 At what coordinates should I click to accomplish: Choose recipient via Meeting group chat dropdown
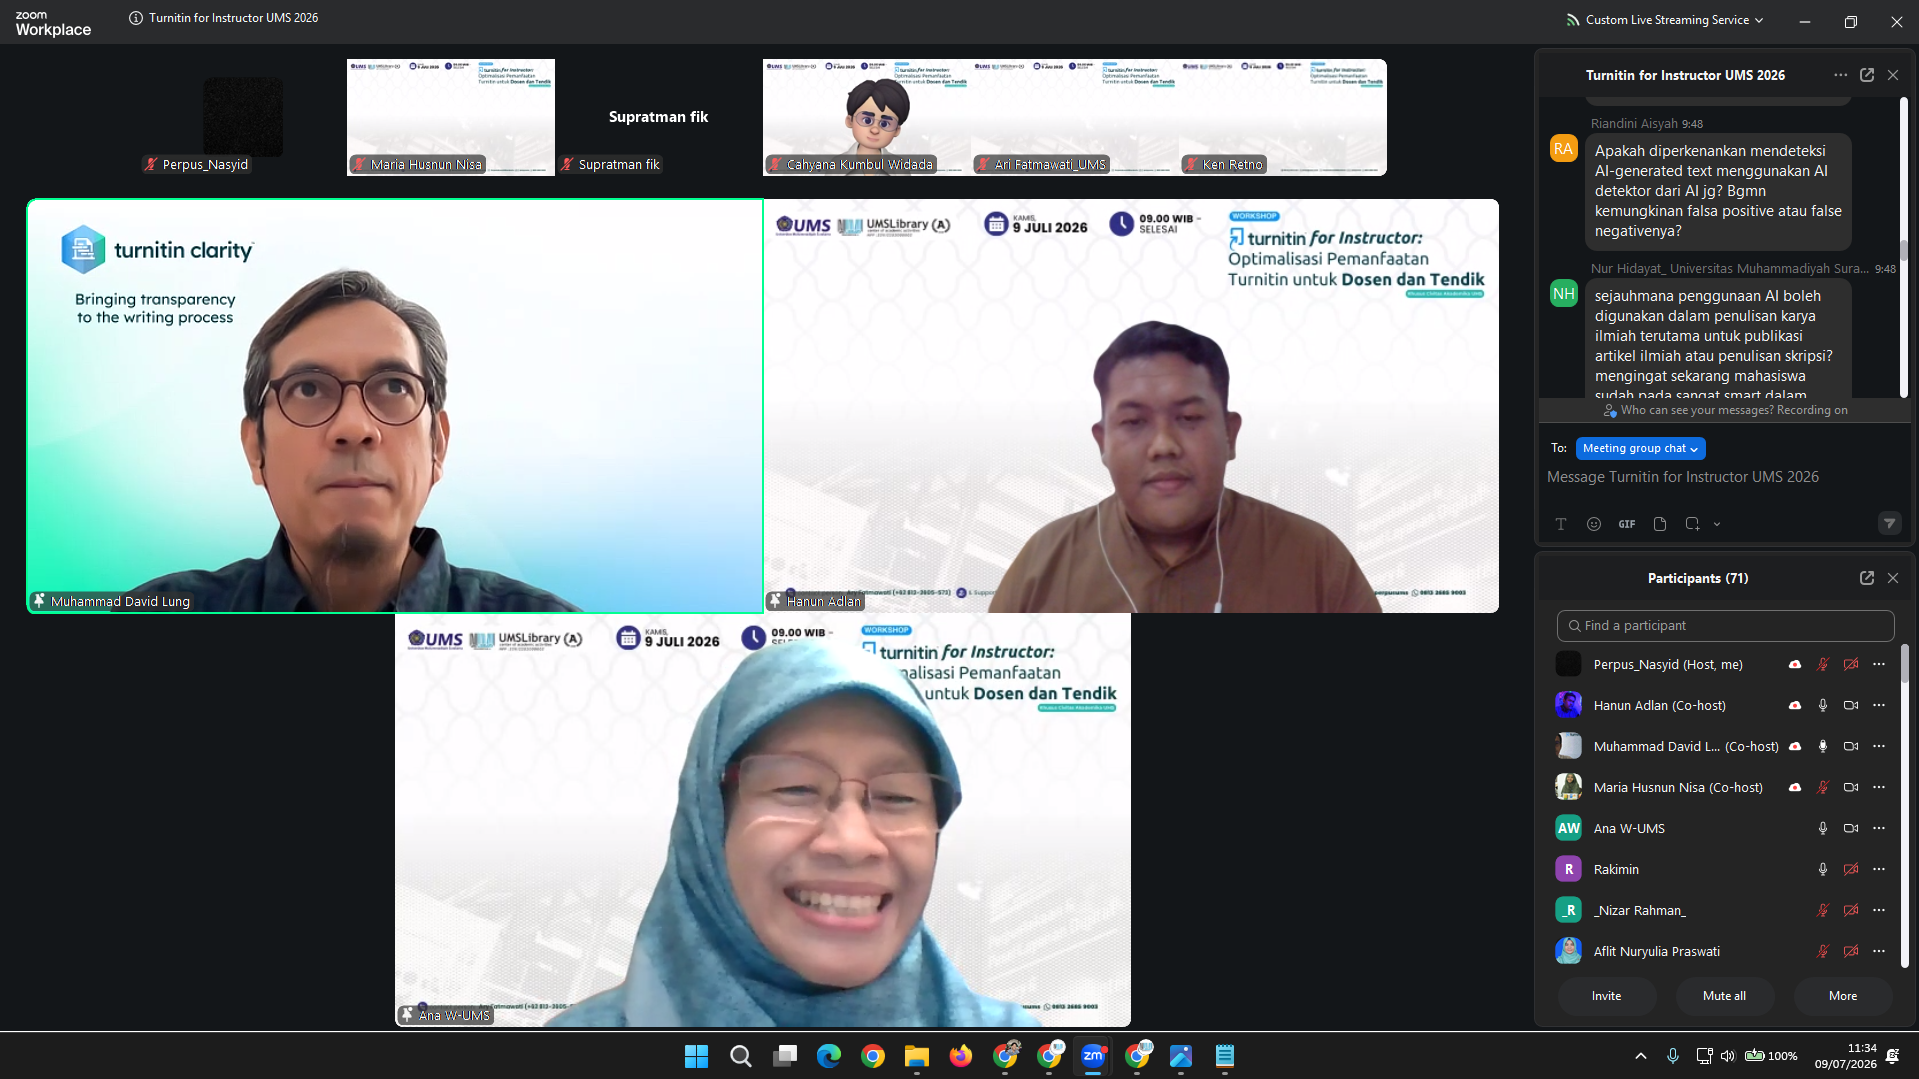(x=1640, y=448)
